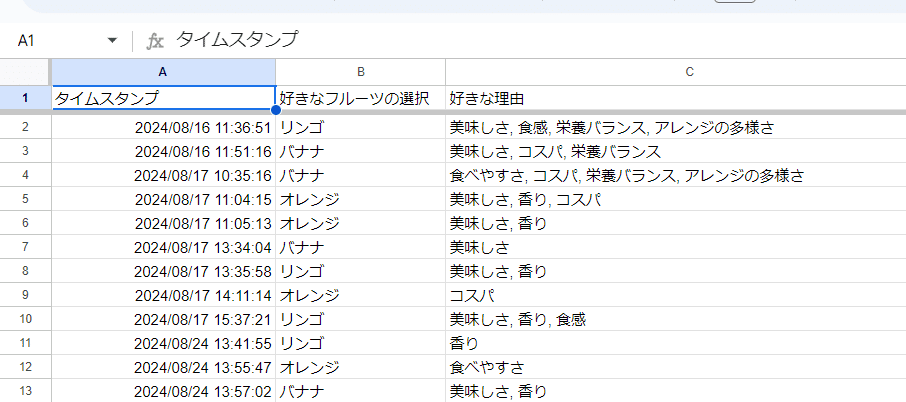Click リンゴ cell in row 2
This screenshot has height=402, width=906.
(361, 127)
